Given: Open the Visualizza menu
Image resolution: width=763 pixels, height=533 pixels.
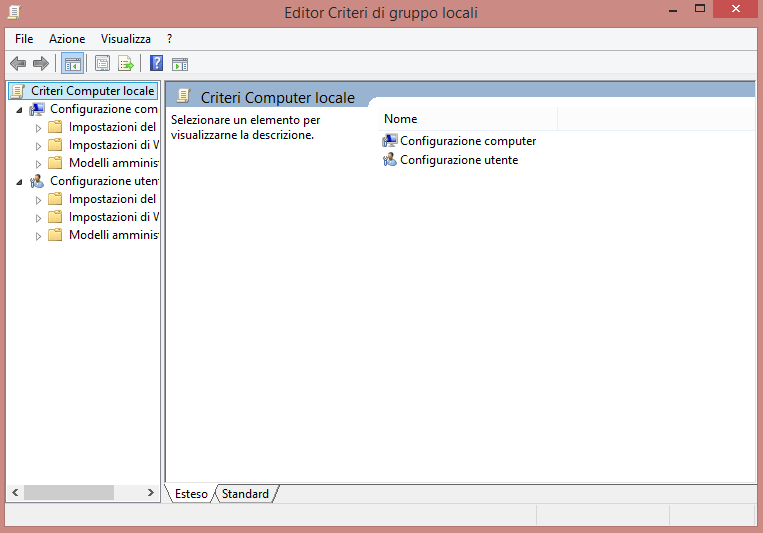Looking at the screenshot, I should tap(126, 39).
